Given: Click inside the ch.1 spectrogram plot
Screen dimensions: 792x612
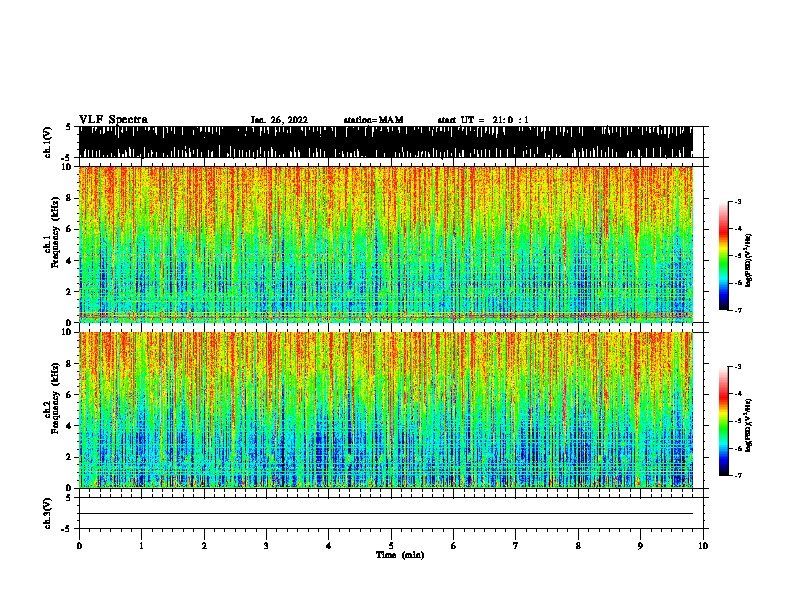Looking at the screenshot, I should pos(385,244).
